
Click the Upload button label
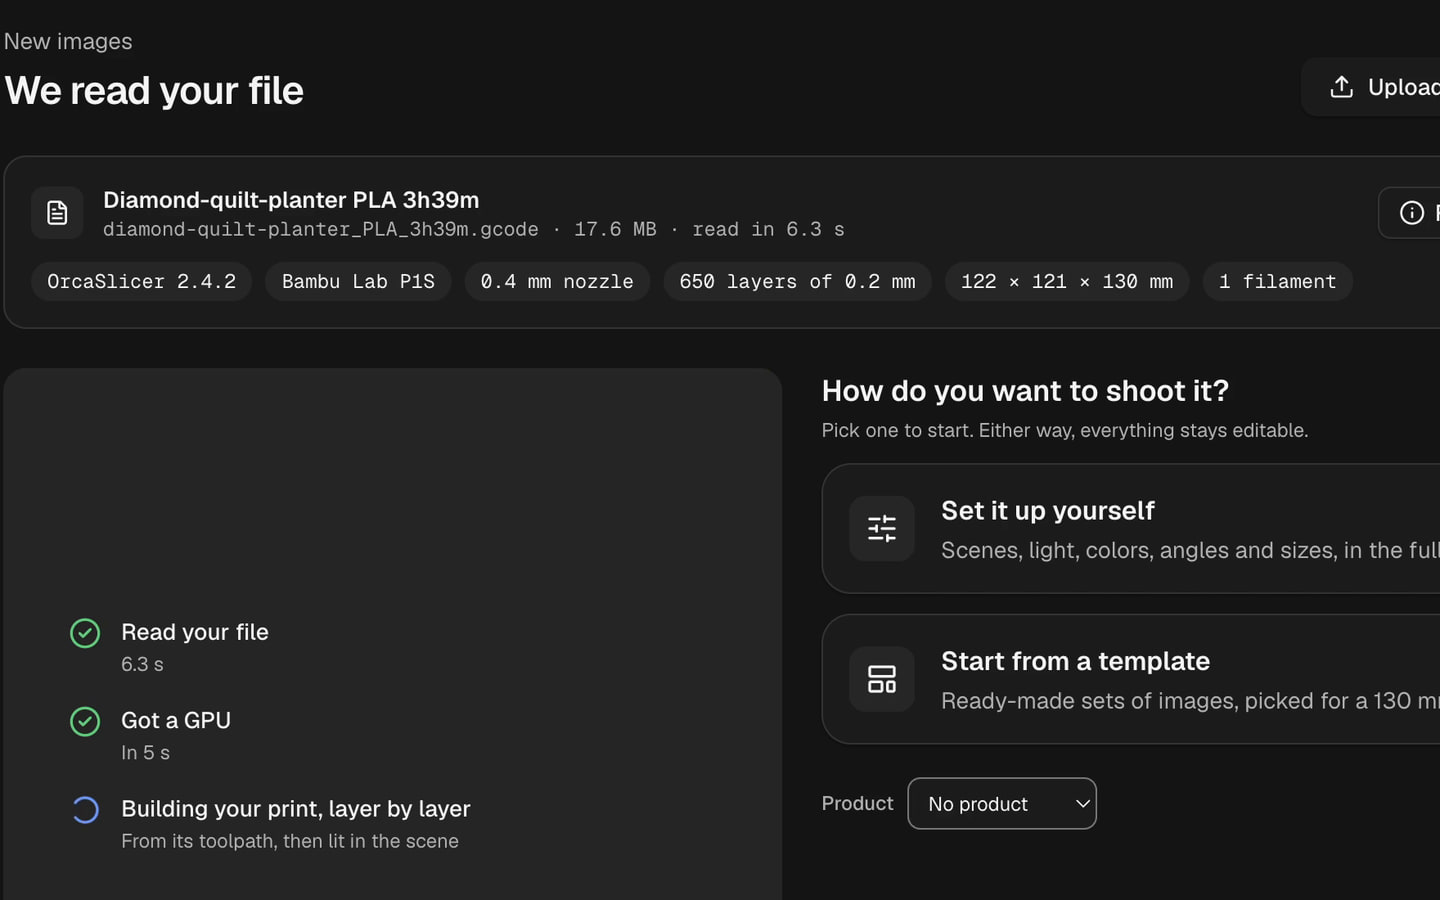1404,87
